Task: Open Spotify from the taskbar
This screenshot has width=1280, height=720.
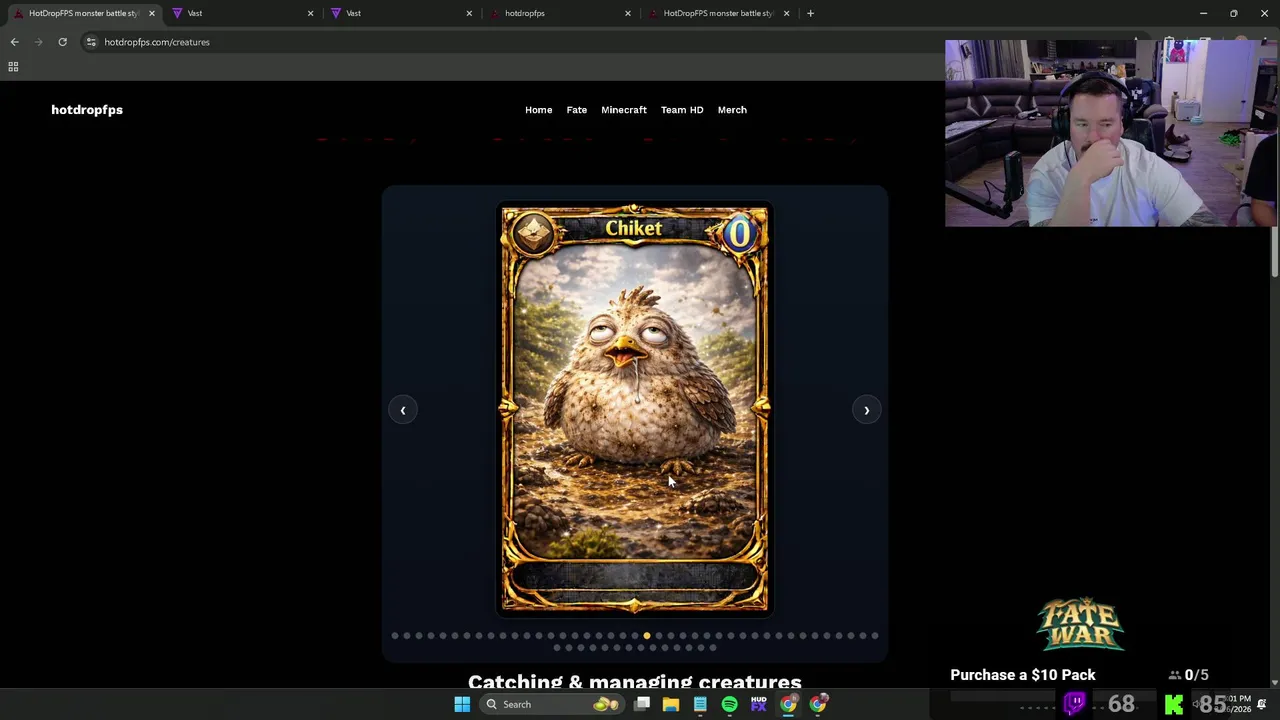Action: pyautogui.click(x=729, y=704)
